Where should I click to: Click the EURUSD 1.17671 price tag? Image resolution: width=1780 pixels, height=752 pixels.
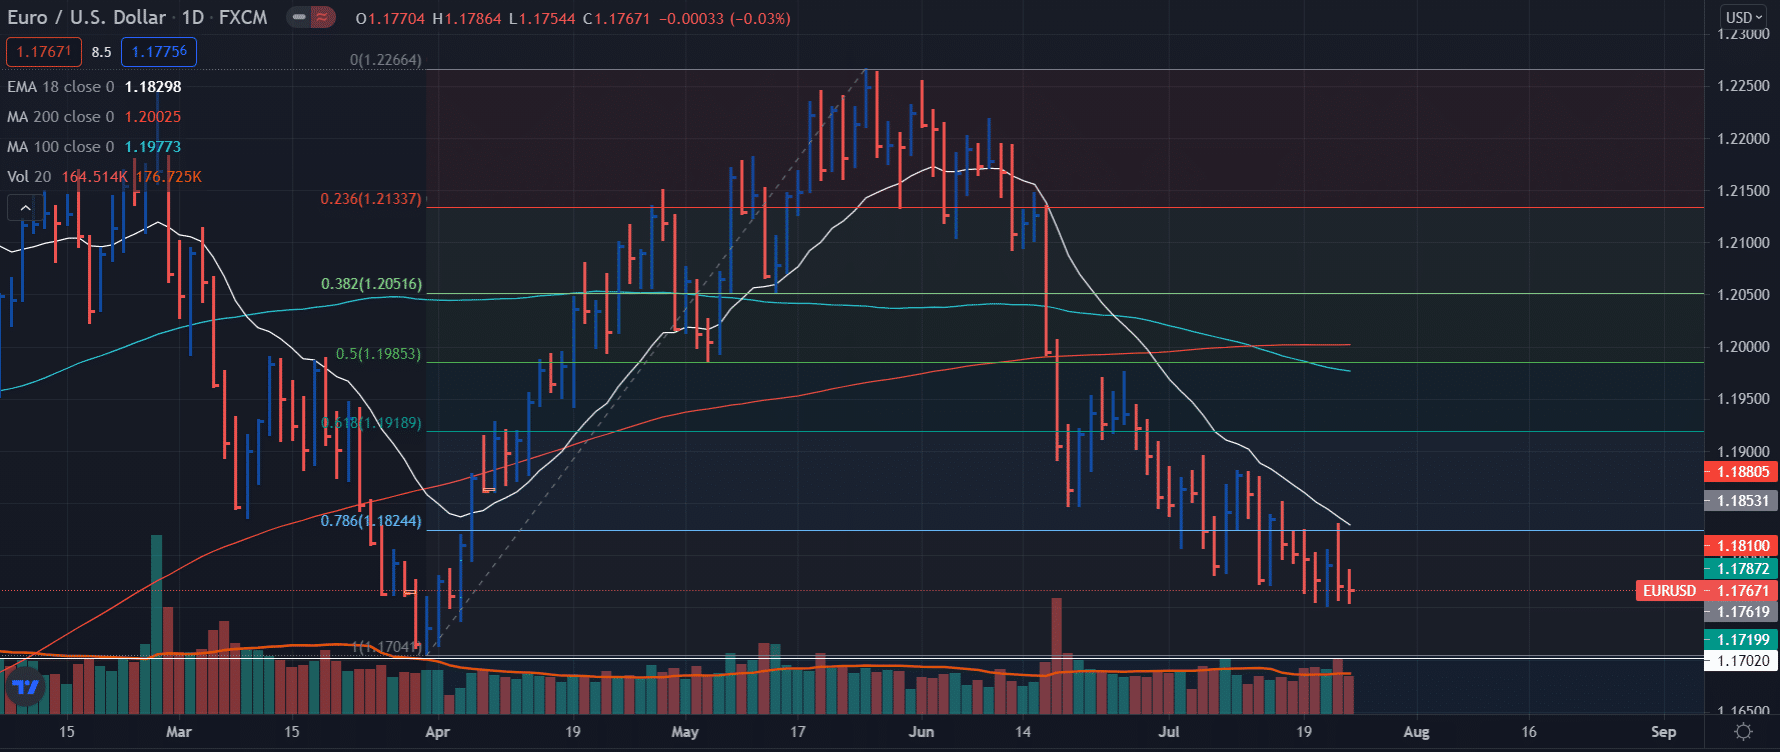pyautogui.click(x=1706, y=591)
